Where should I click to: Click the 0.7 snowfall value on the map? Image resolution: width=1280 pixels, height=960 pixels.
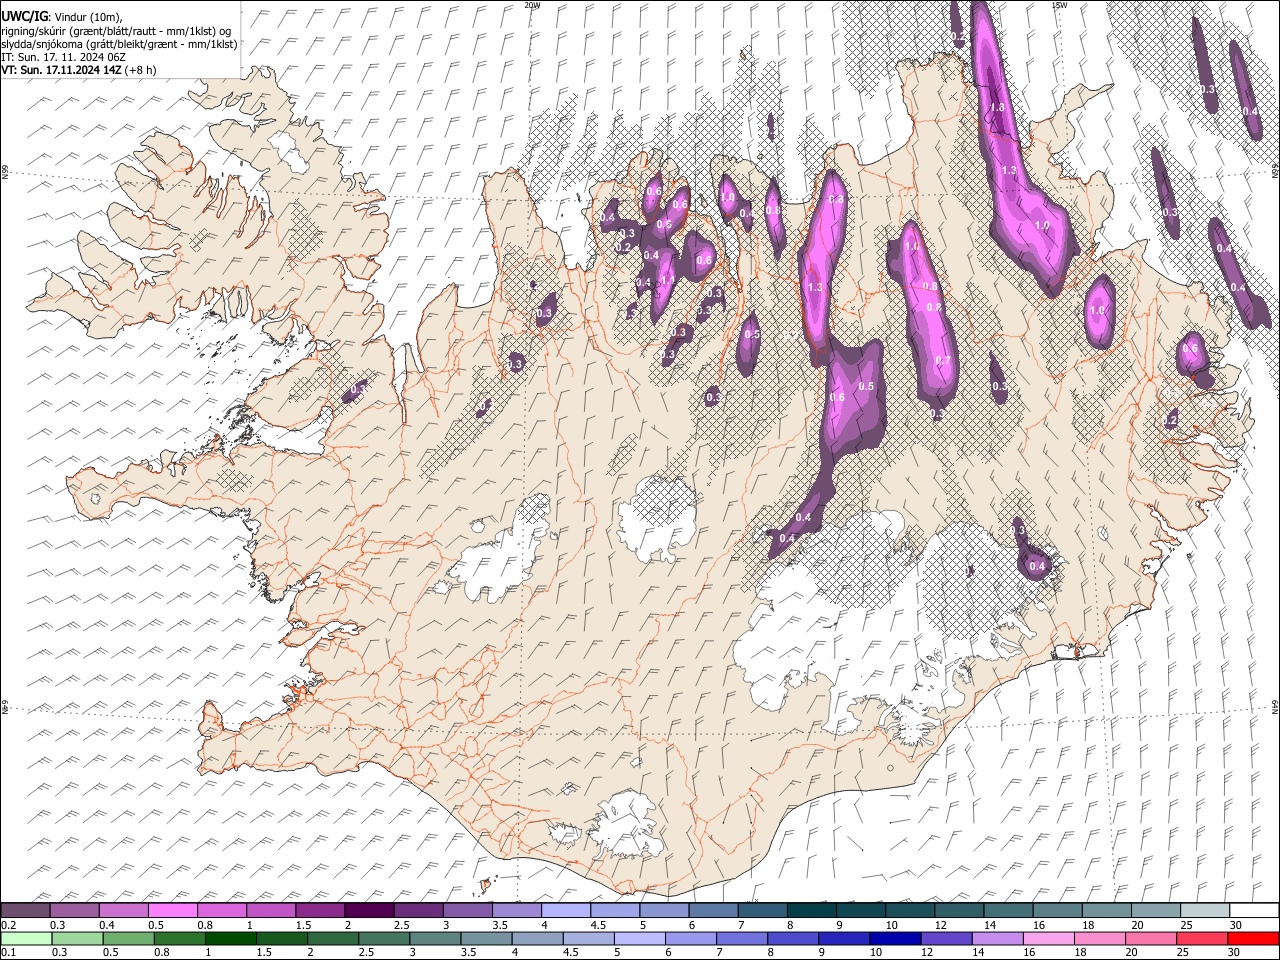coord(942,361)
